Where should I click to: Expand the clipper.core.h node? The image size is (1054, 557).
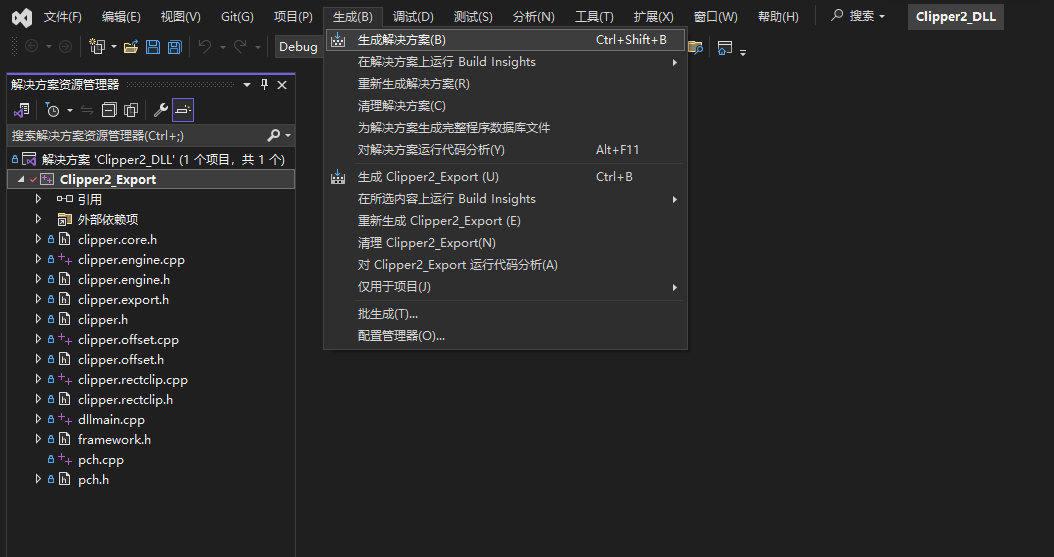(38, 239)
